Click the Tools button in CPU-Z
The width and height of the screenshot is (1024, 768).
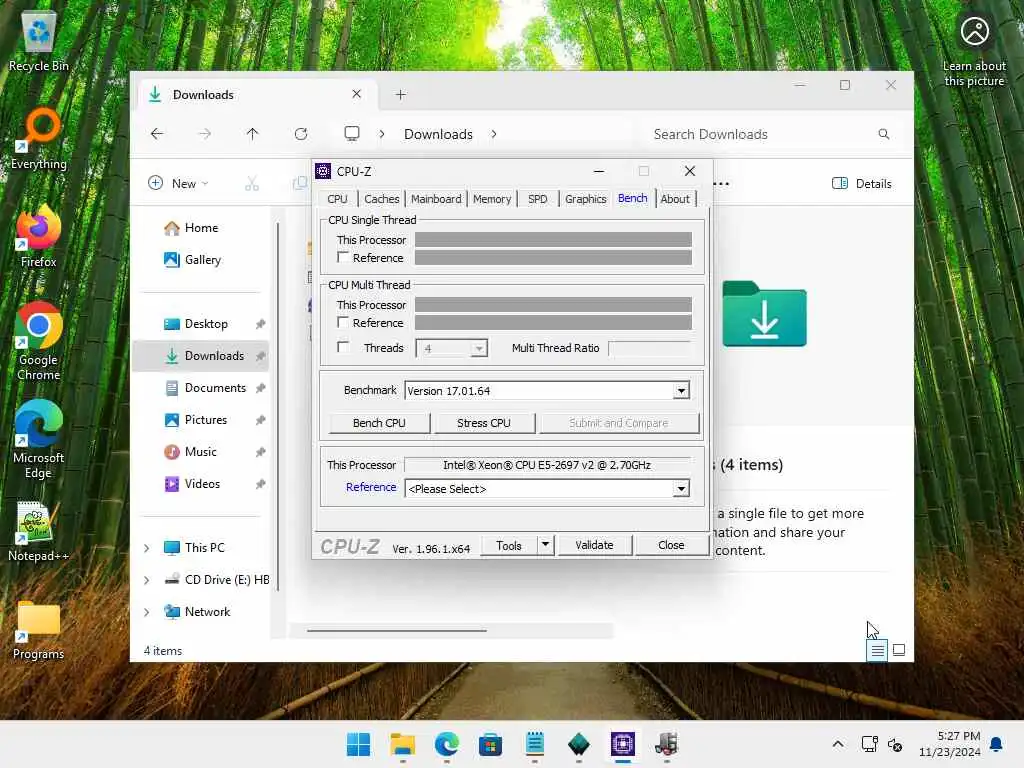pos(509,545)
